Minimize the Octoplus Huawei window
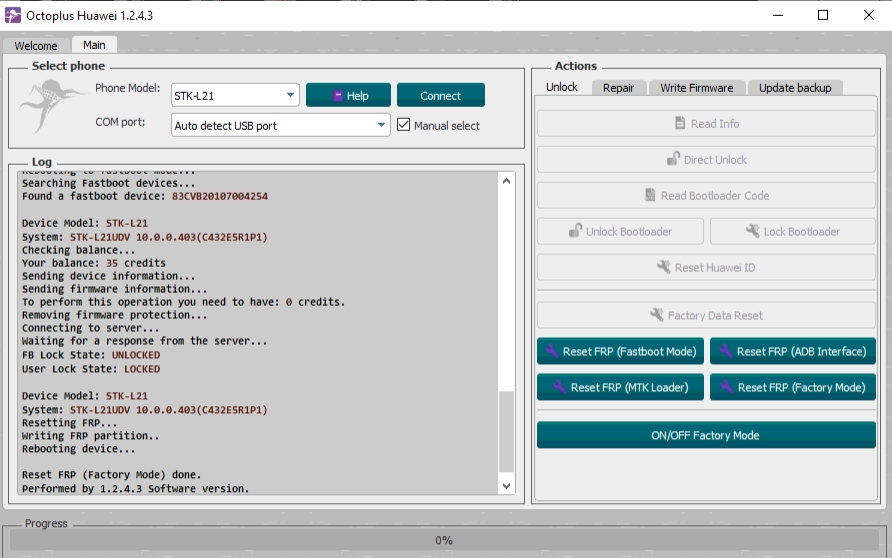Viewport: 892px width, 558px height. point(778,15)
